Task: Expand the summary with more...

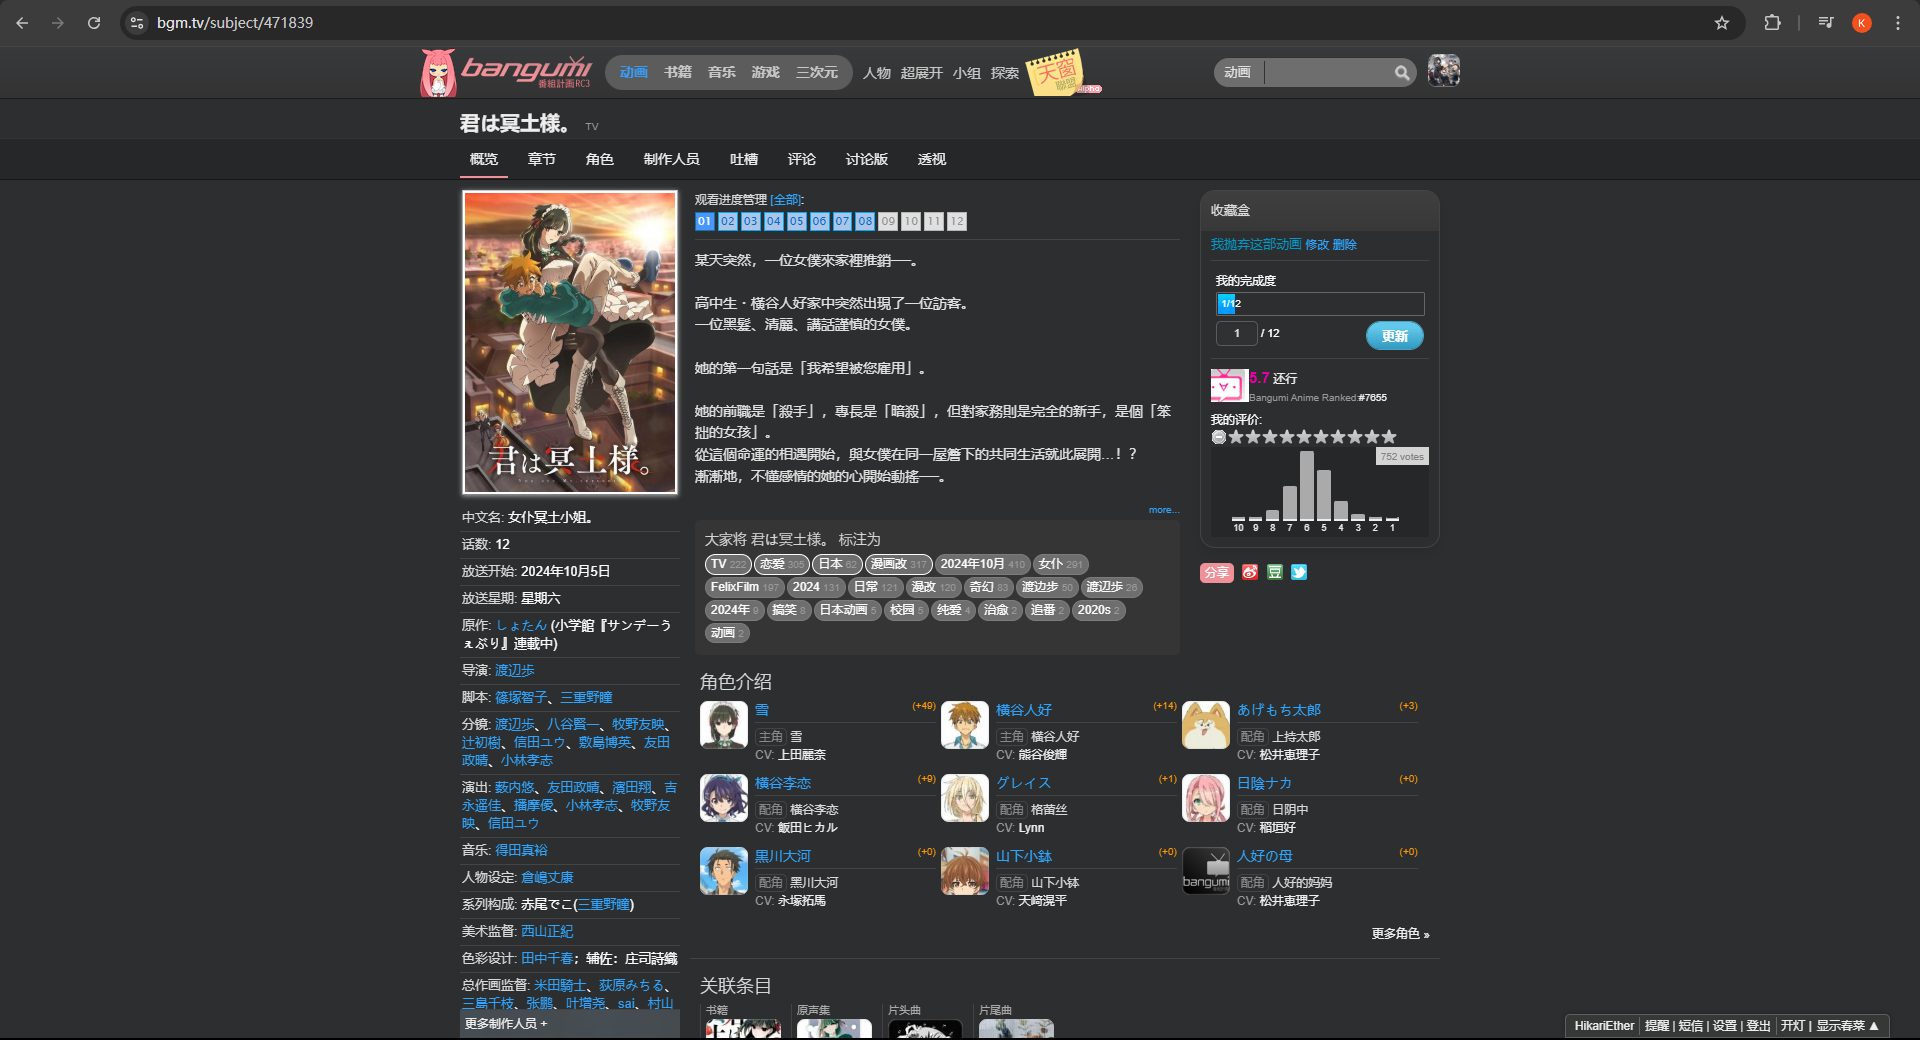Action: click(x=1163, y=510)
